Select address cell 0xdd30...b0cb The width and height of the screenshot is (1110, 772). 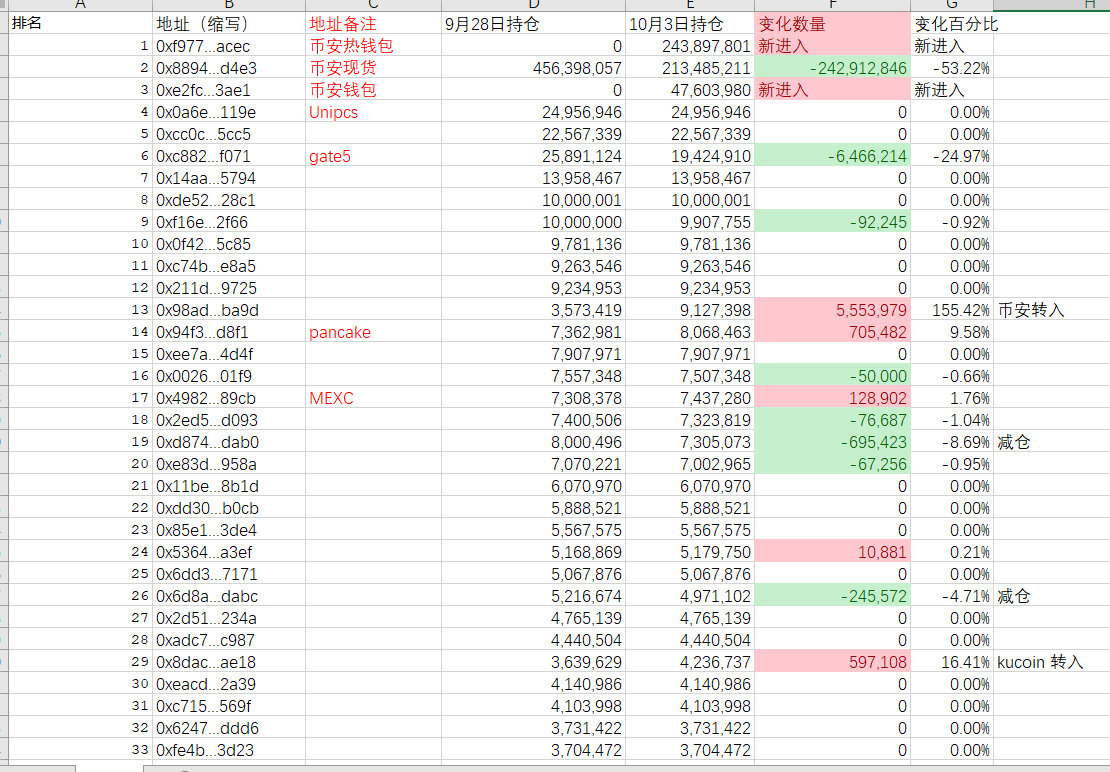229,508
